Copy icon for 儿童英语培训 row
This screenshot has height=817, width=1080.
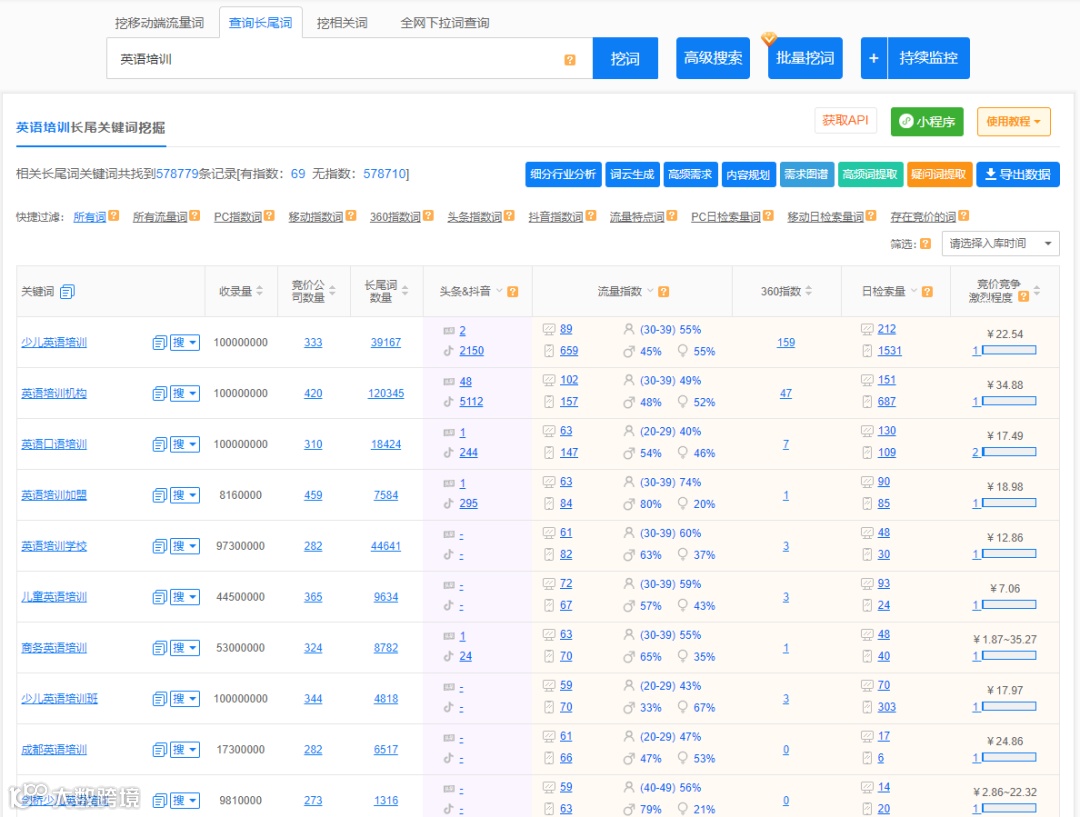[x=159, y=597]
